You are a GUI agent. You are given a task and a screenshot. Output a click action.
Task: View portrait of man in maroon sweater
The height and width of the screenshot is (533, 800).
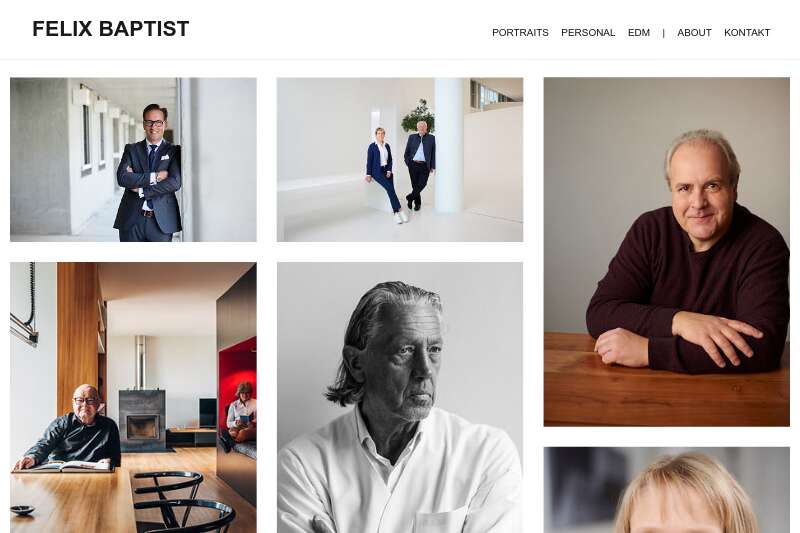tap(666, 252)
